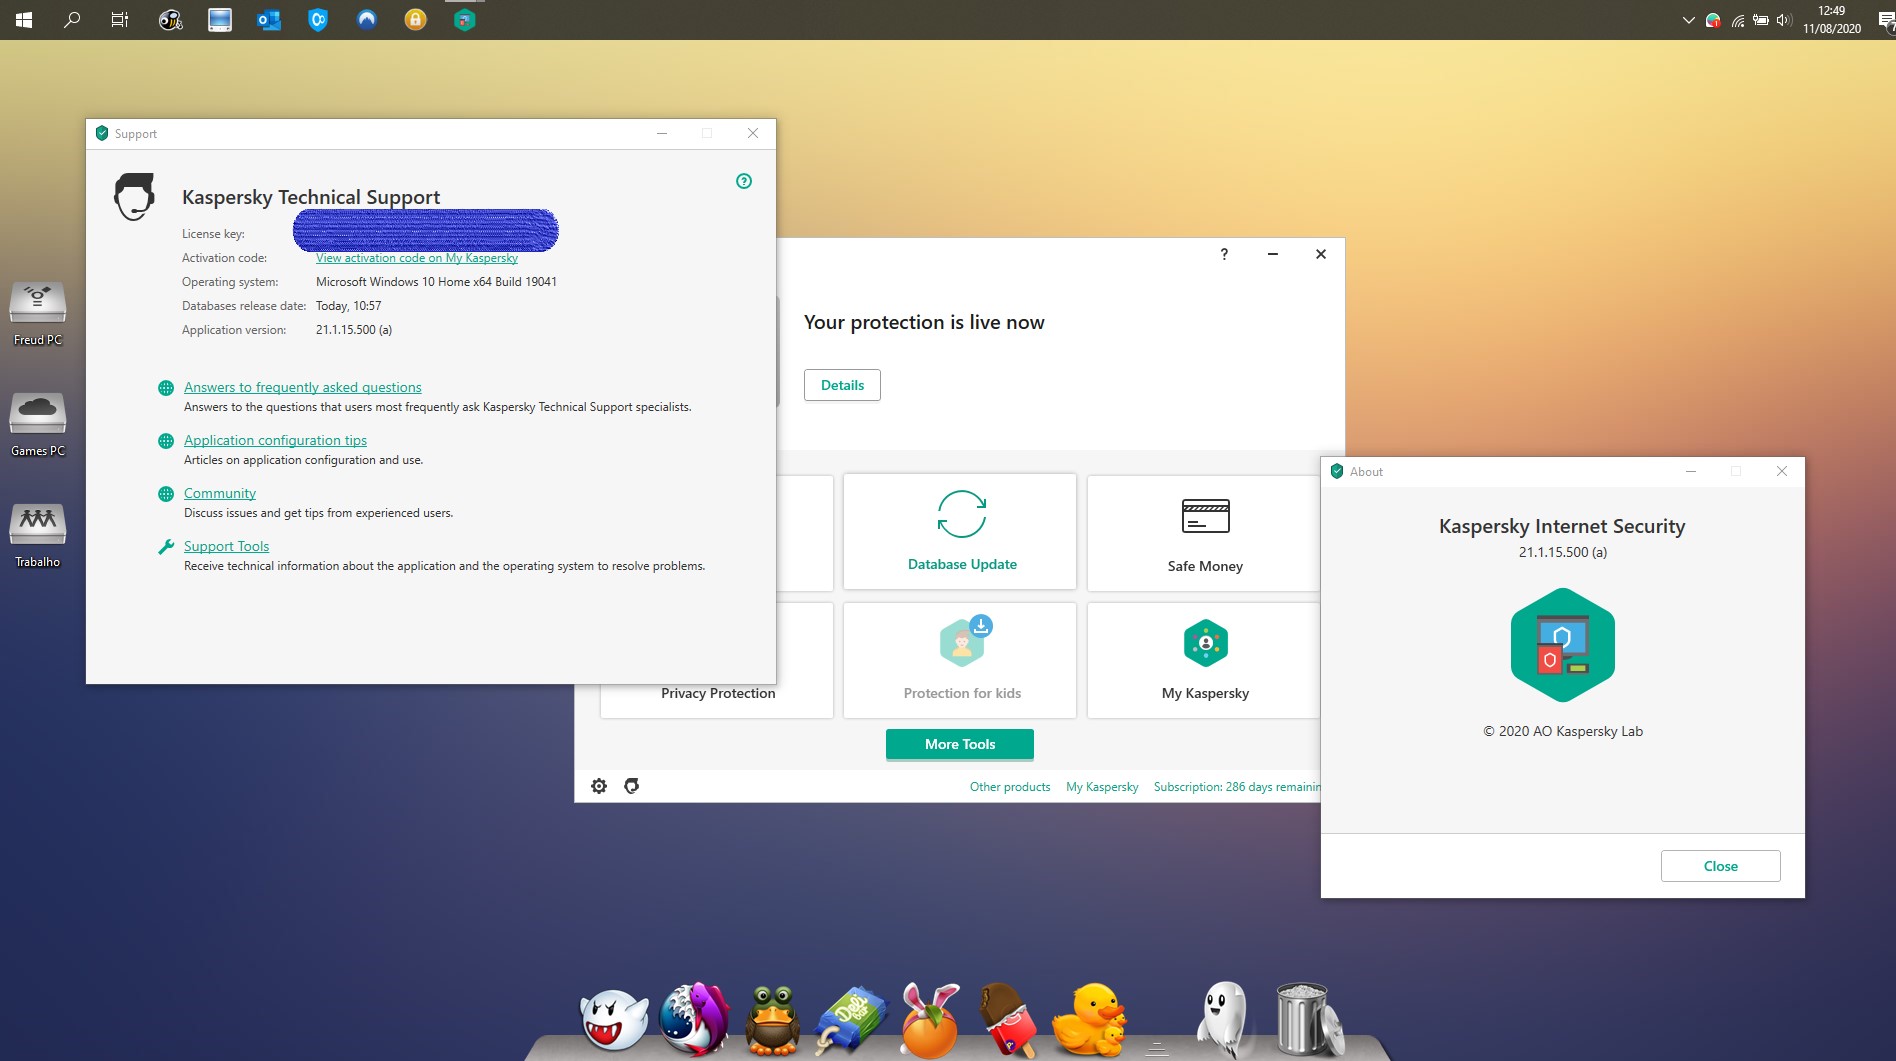Viewport: 1896px width, 1061px height.
Task: Click the clock and date in taskbar
Action: point(1832,20)
